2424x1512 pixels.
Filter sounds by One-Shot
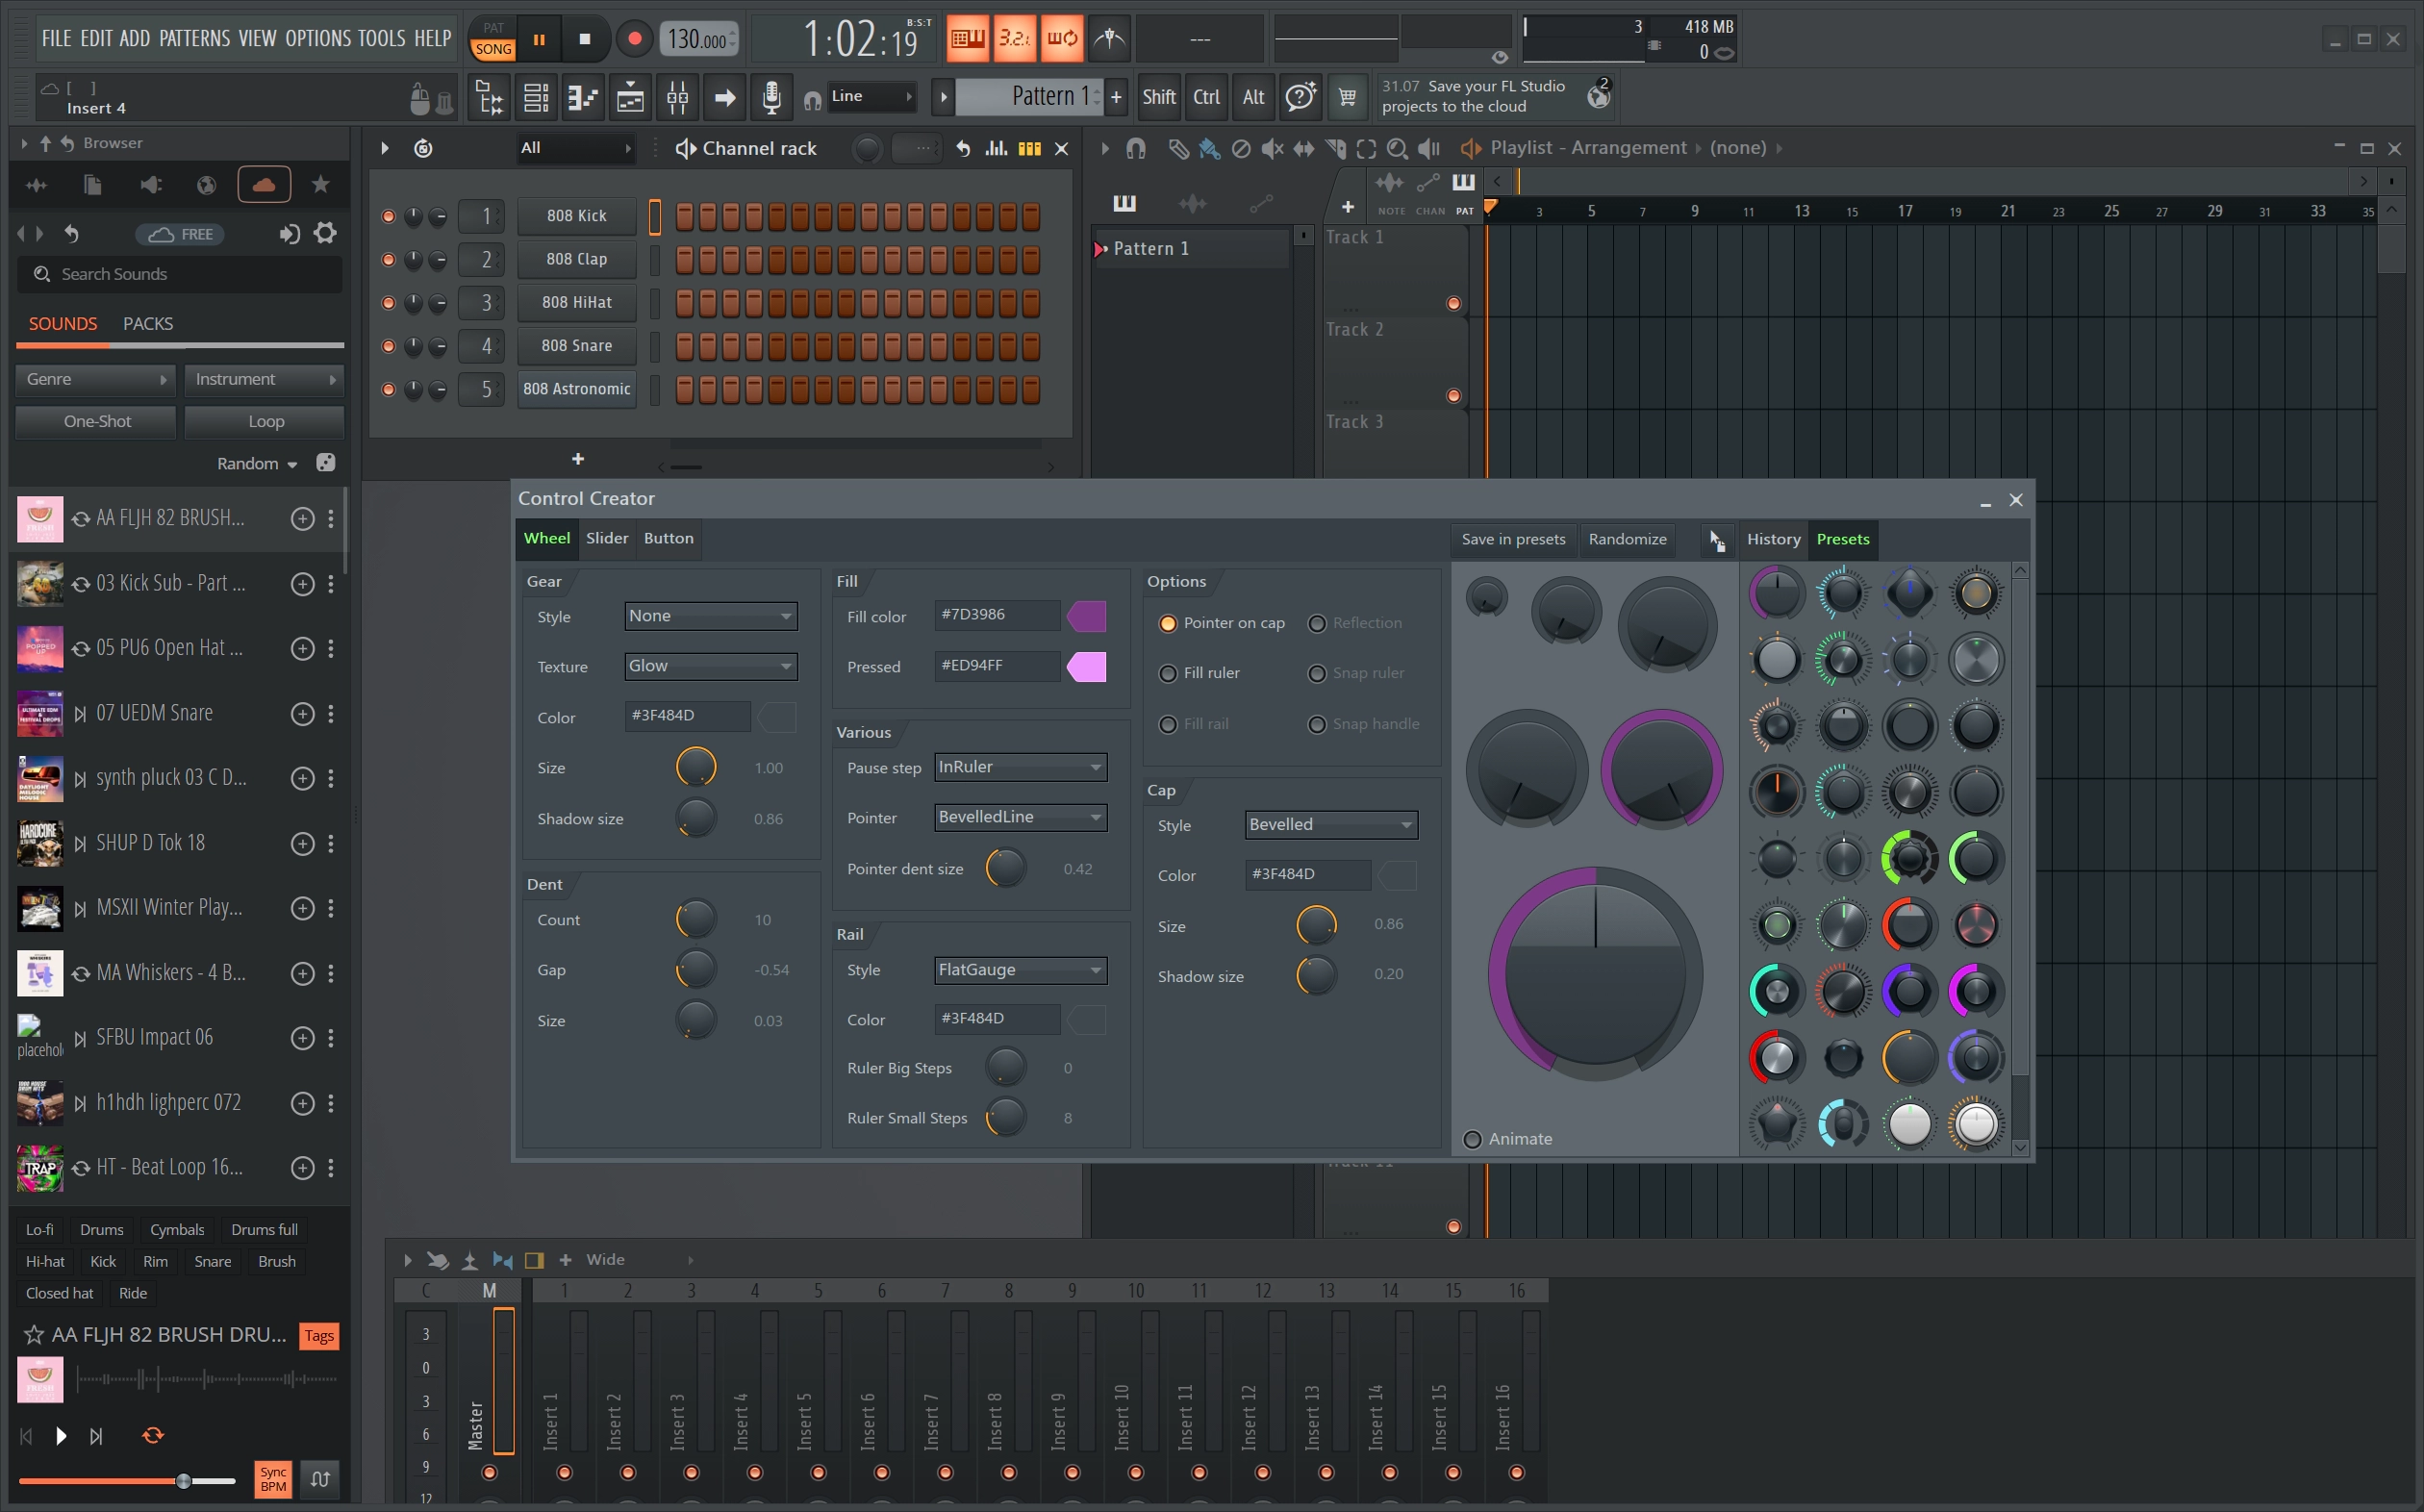click(x=96, y=422)
